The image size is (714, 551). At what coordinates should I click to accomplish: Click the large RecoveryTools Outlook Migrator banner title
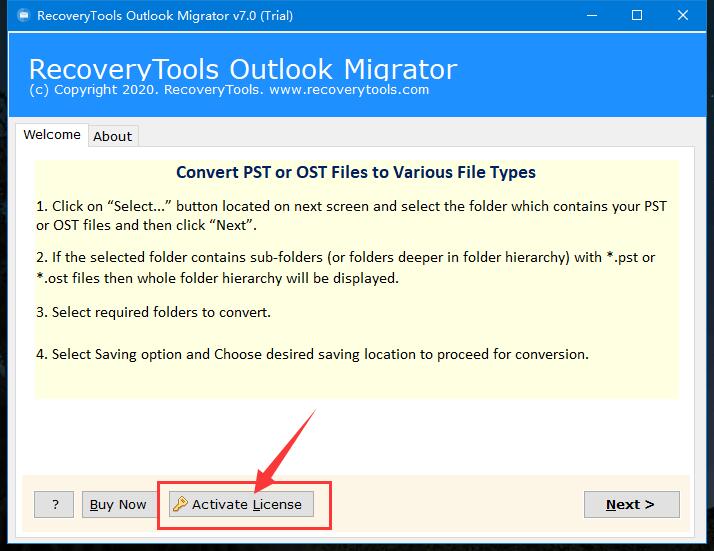(x=243, y=70)
